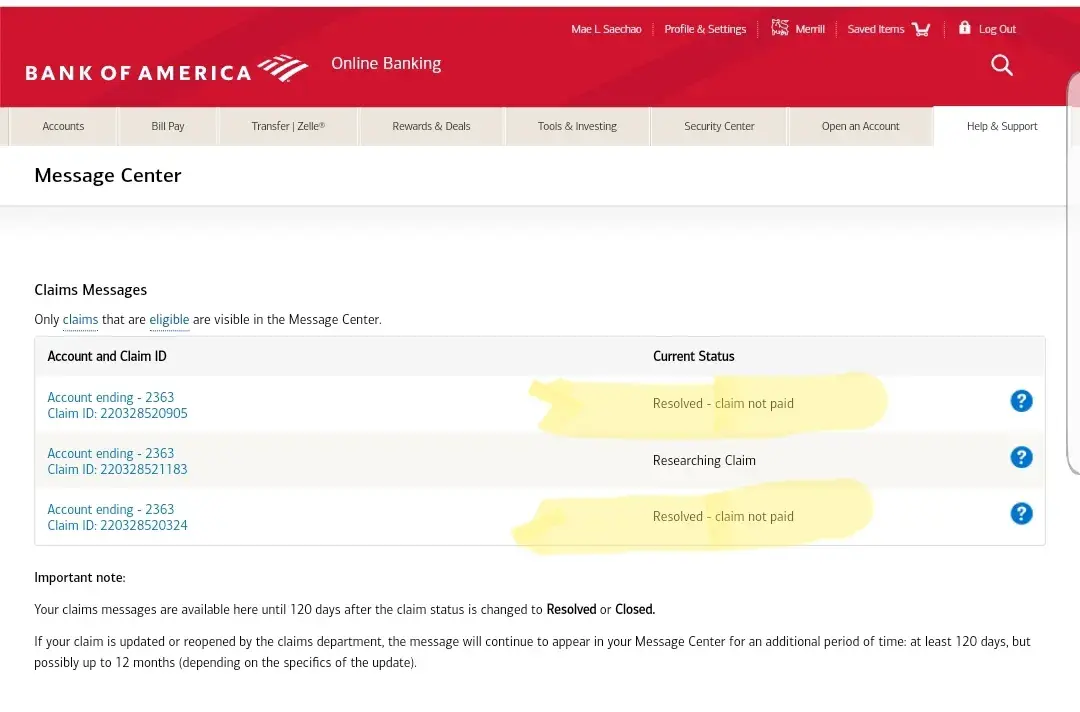Click the Log Out lock icon
Viewport: 1080px width, 712px height.
point(964,28)
